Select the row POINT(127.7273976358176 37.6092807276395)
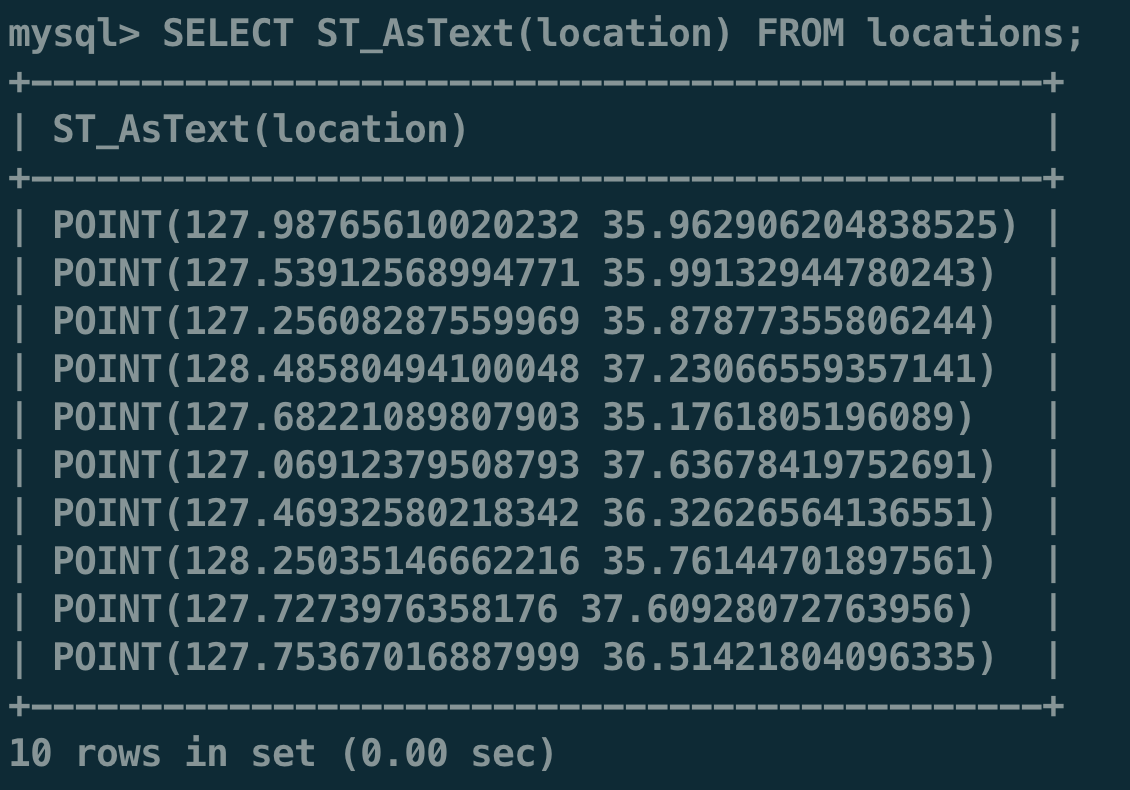Viewport: 1130px width, 790px height. 513,609
